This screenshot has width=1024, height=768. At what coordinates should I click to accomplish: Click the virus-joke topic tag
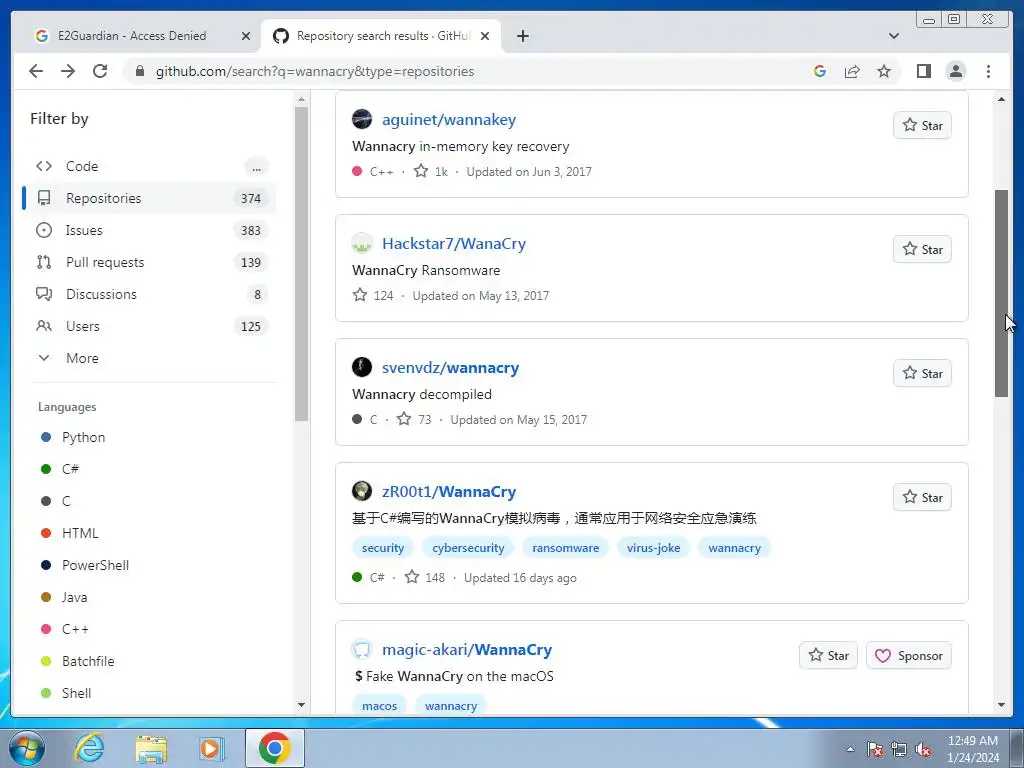[x=653, y=548]
